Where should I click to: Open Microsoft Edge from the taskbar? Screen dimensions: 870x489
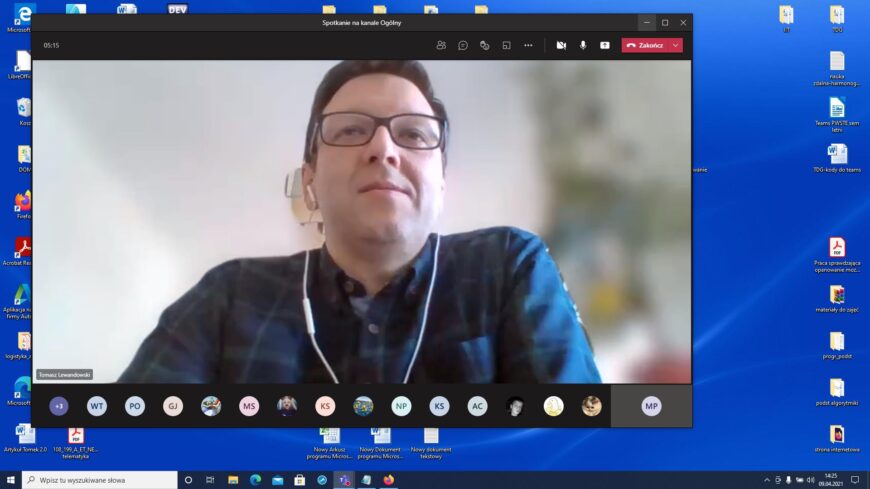(255, 480)
